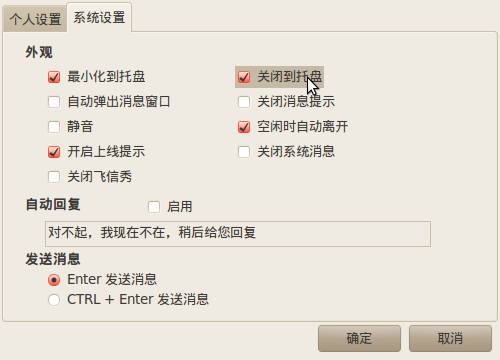Select Enter 发送消息 radio button
This screenshot has height=360, width=500.
point(54,280)
